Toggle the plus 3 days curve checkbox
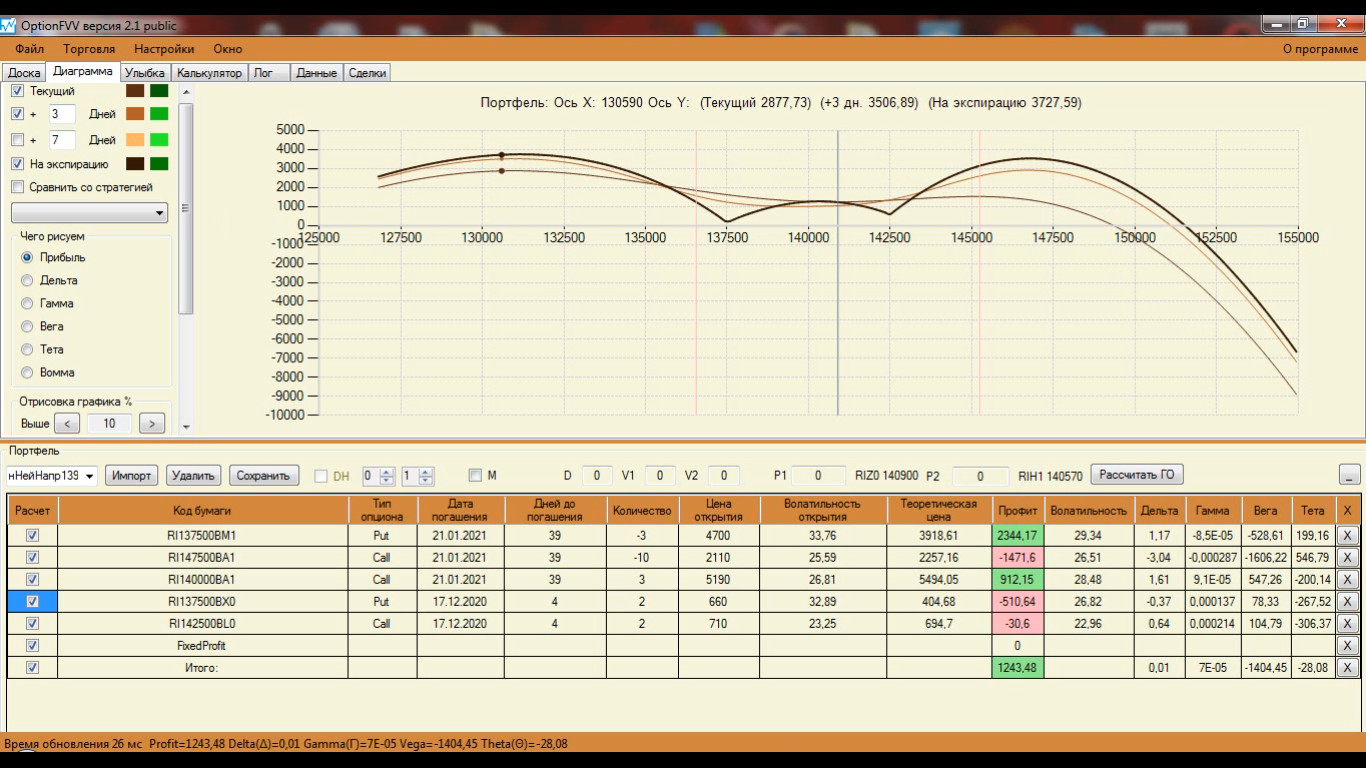This screenshot has height=768, width=1366. click(17, 114)
